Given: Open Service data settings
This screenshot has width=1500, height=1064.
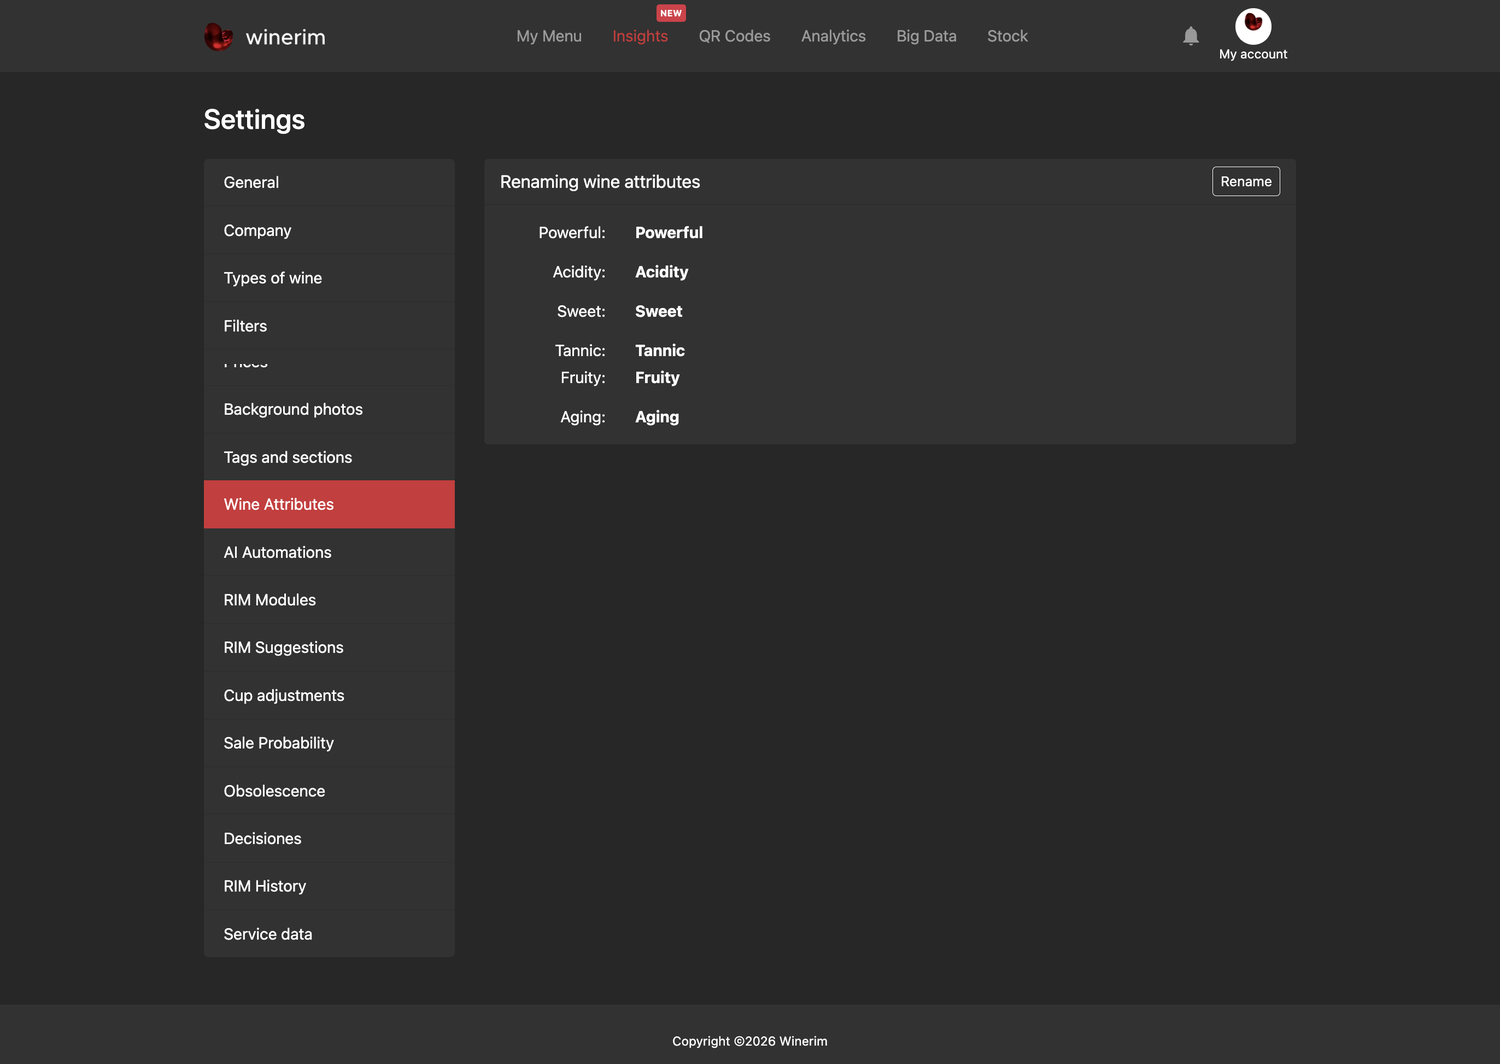Looking at the screenshot, I should 329,934.
